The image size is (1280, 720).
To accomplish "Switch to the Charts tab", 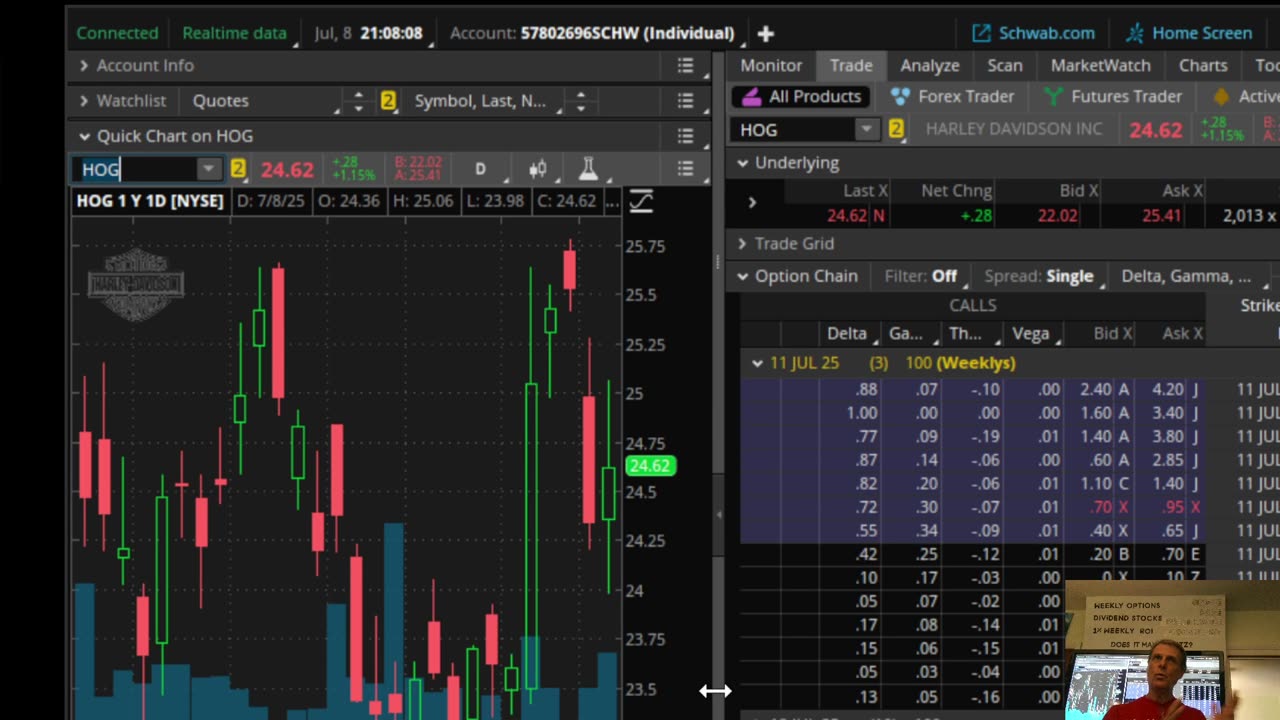I will (x=1203, y=65).
